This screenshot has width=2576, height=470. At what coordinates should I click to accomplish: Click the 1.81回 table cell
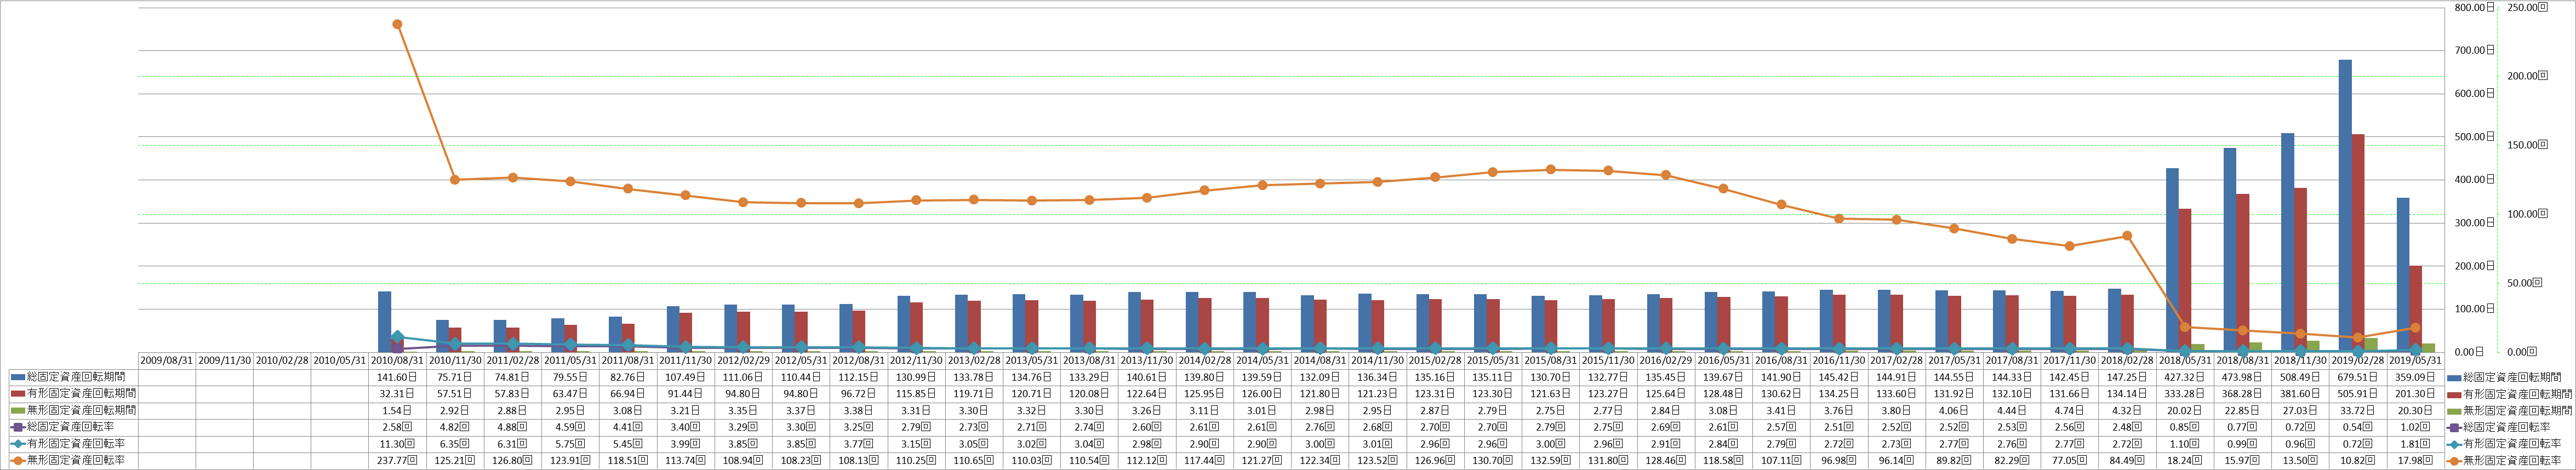coord(2416,444)
